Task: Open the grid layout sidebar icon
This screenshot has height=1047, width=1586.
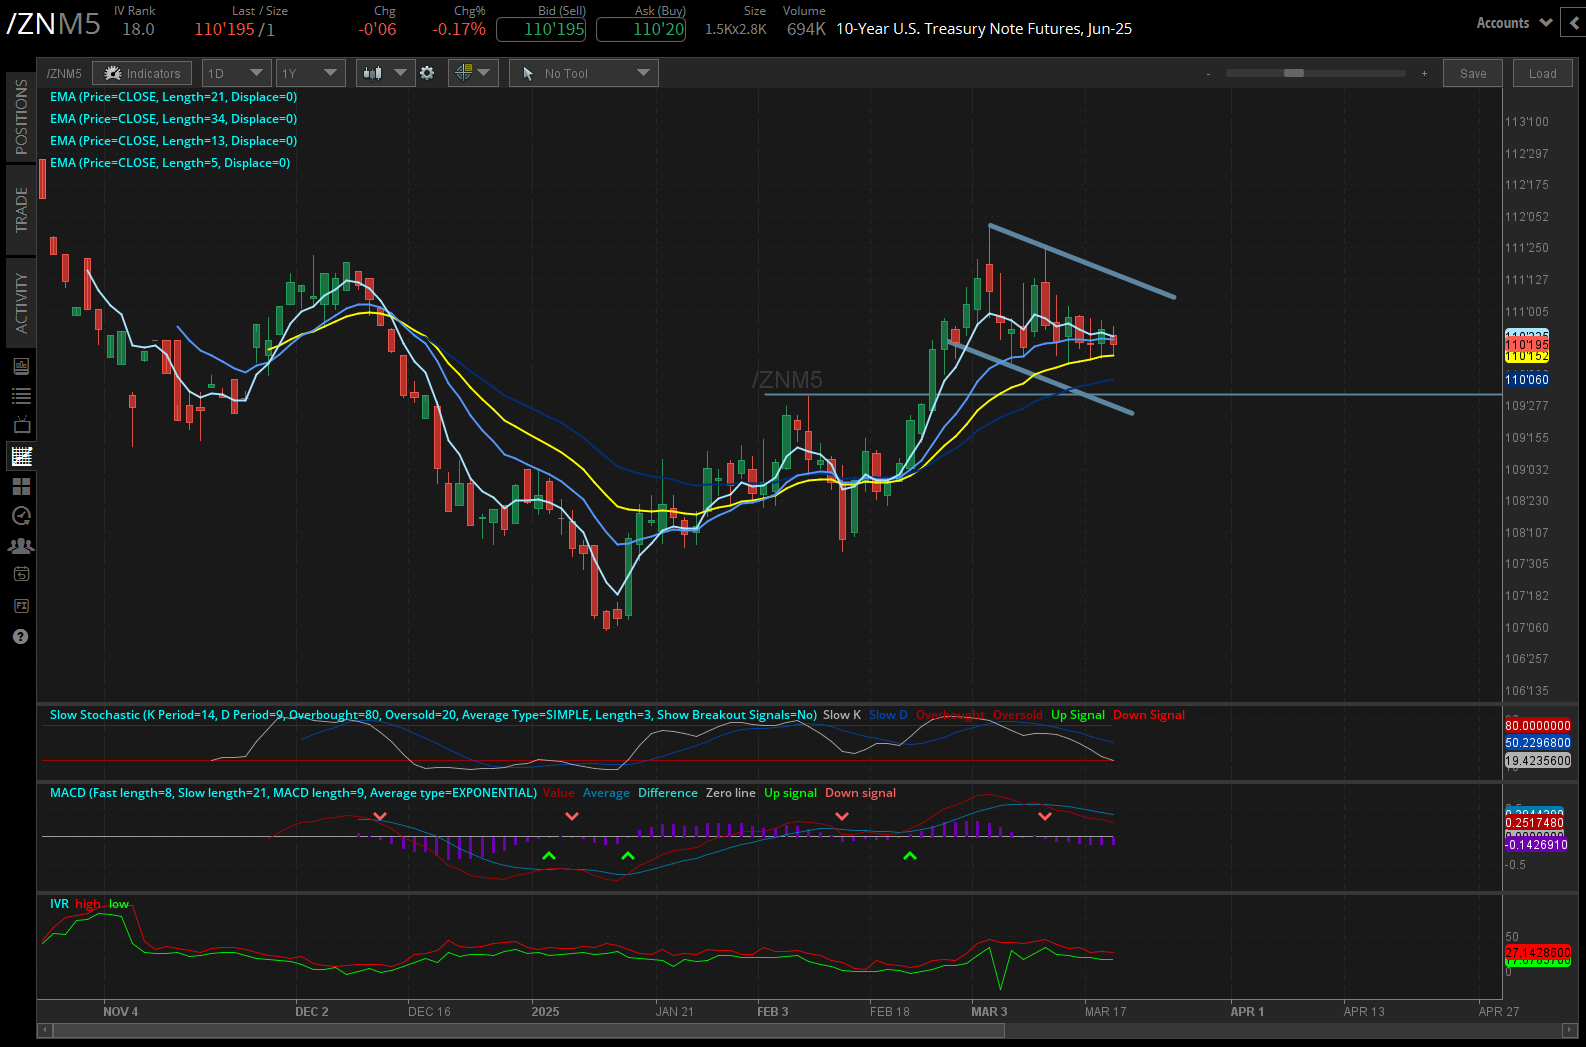Action: [x=21, y=486]
